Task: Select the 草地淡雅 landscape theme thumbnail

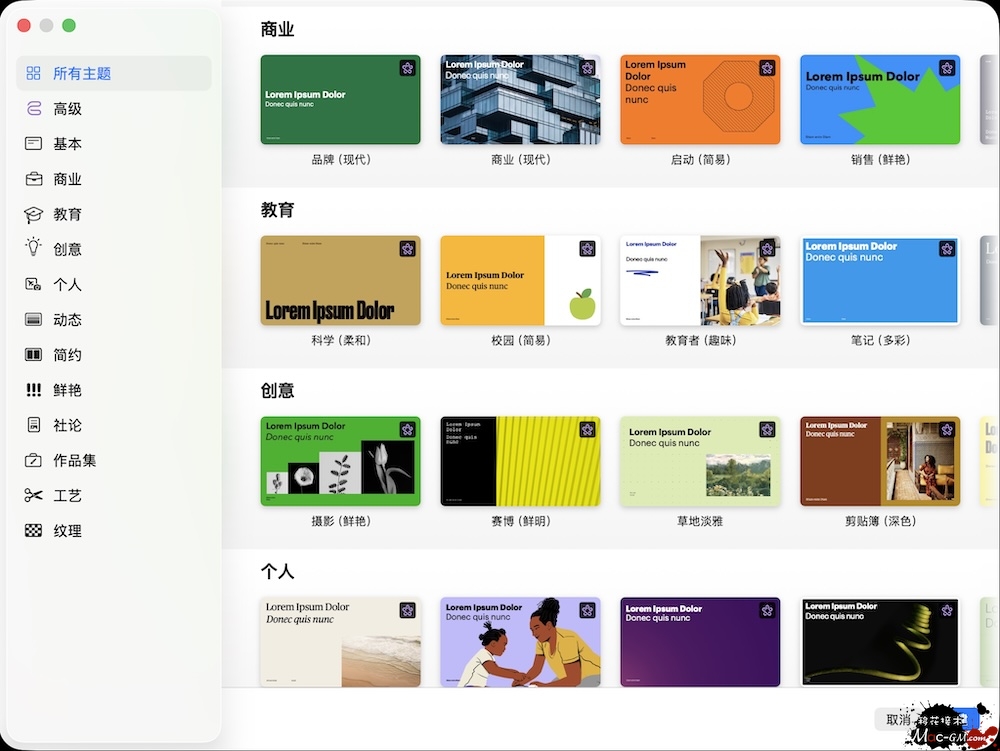Action: [700, 461]
